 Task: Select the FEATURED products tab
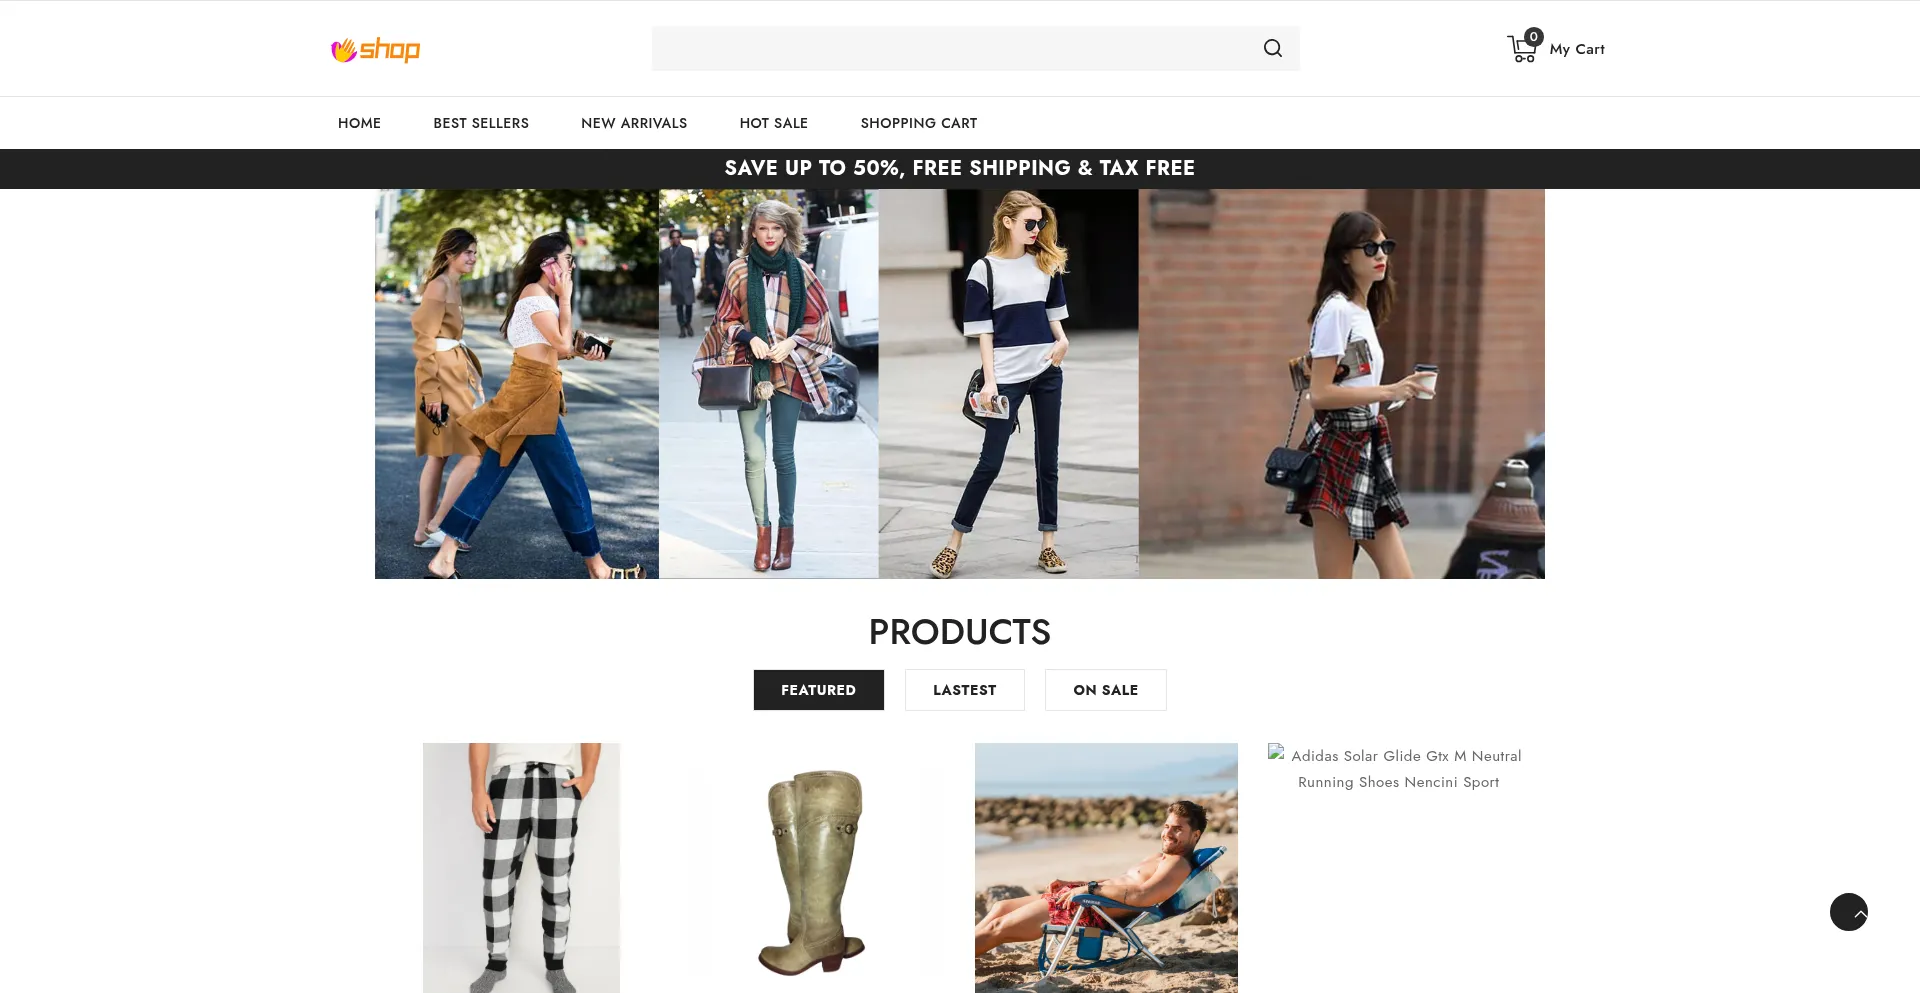click(x=818, y=690)
